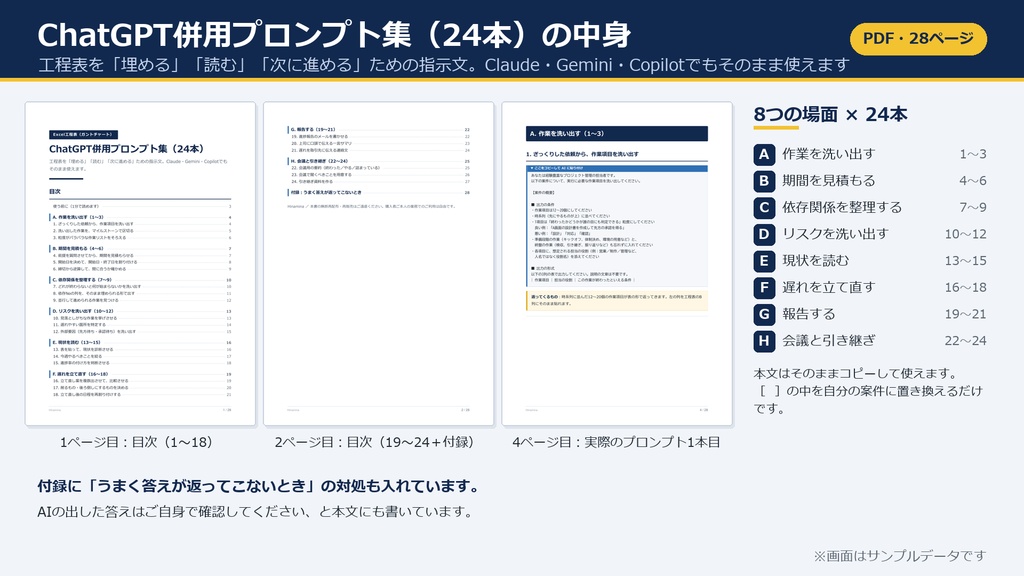1024x576 pixels.
Task: Click the range 16〜18 in the list
Action: coord(965,287)
